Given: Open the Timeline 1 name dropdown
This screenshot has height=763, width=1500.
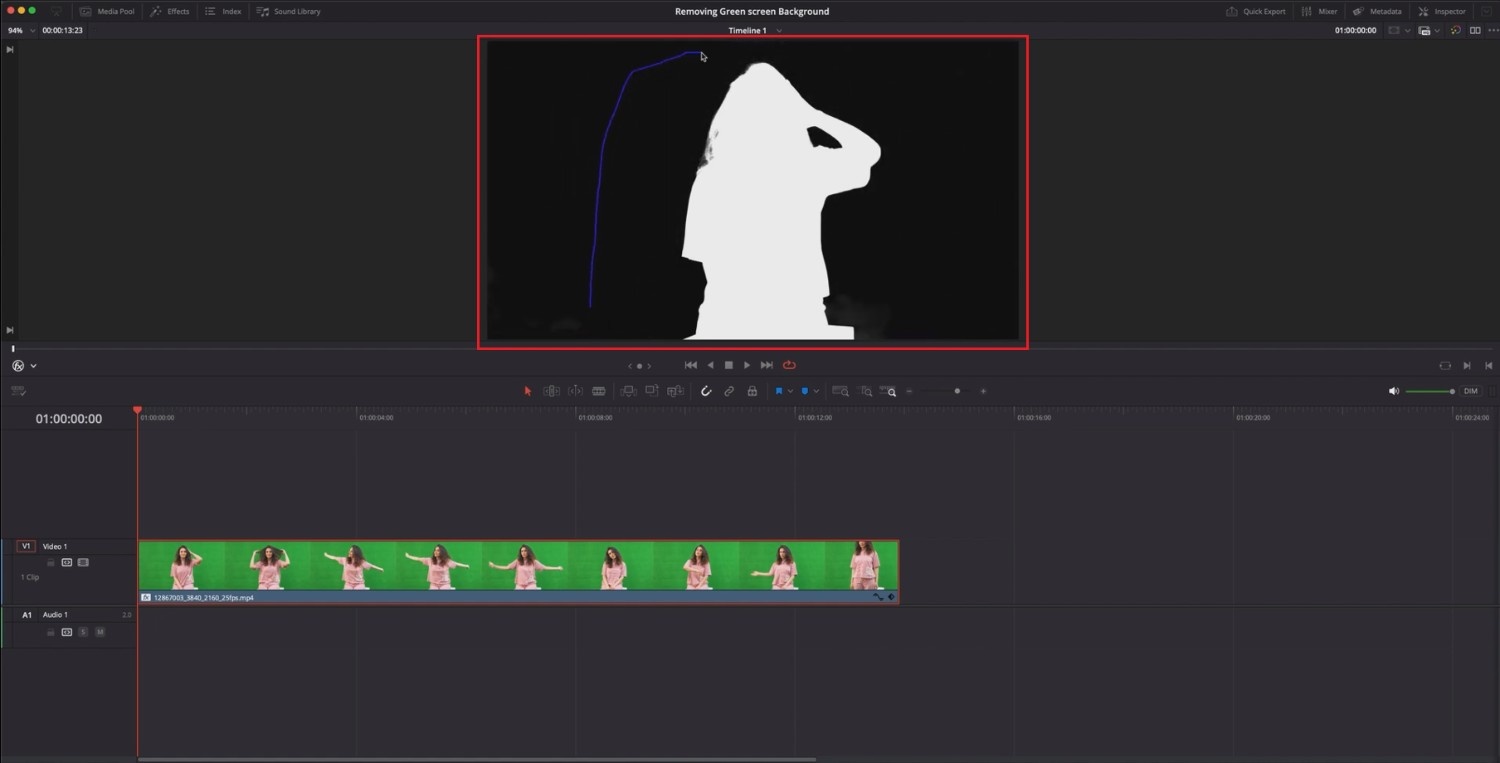Looking at the screenshot, I should point(779,31).
